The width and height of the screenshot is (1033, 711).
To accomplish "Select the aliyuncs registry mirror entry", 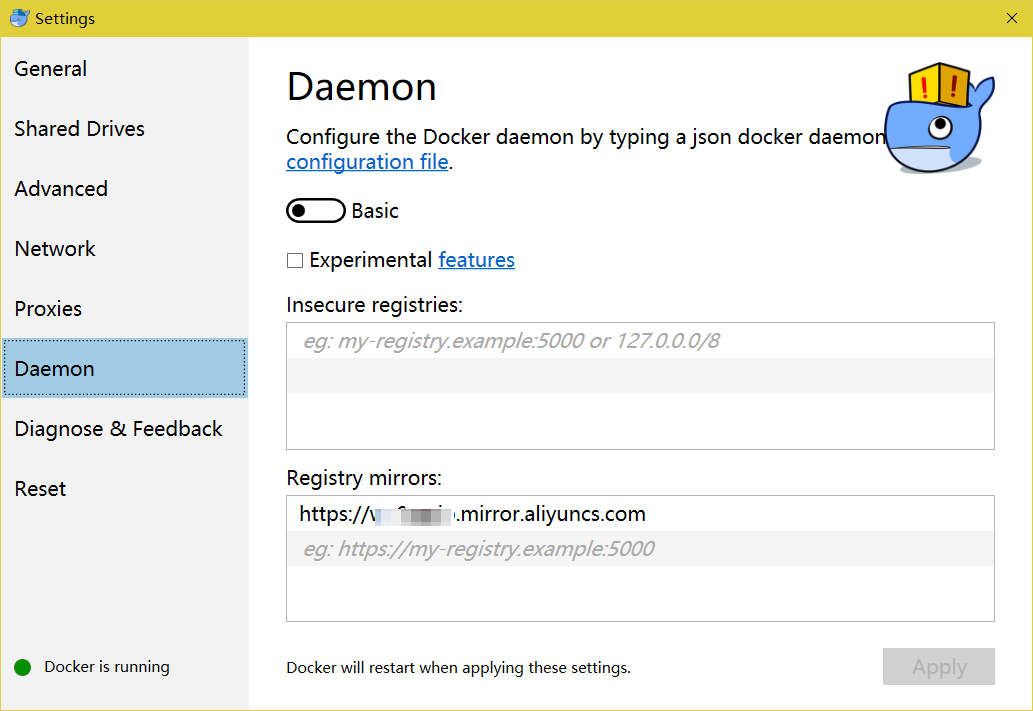I will point(640,514).
